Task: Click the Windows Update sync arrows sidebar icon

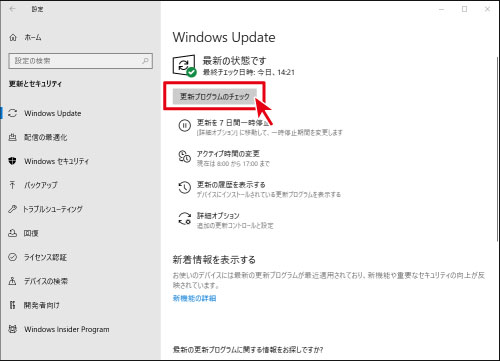Action: coord(13,113)
